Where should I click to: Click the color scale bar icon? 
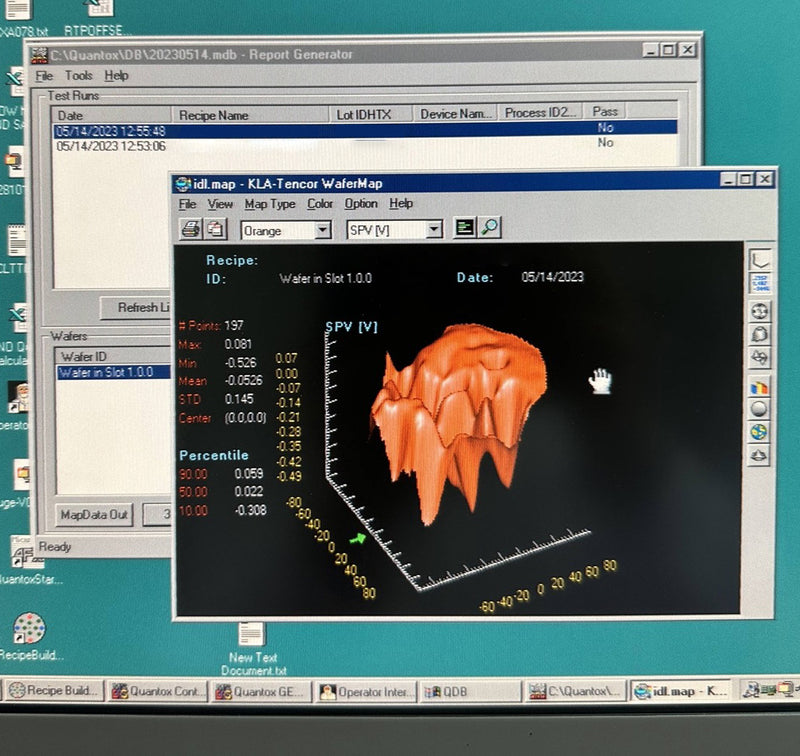pyautogui.click(x=759, y=388)
